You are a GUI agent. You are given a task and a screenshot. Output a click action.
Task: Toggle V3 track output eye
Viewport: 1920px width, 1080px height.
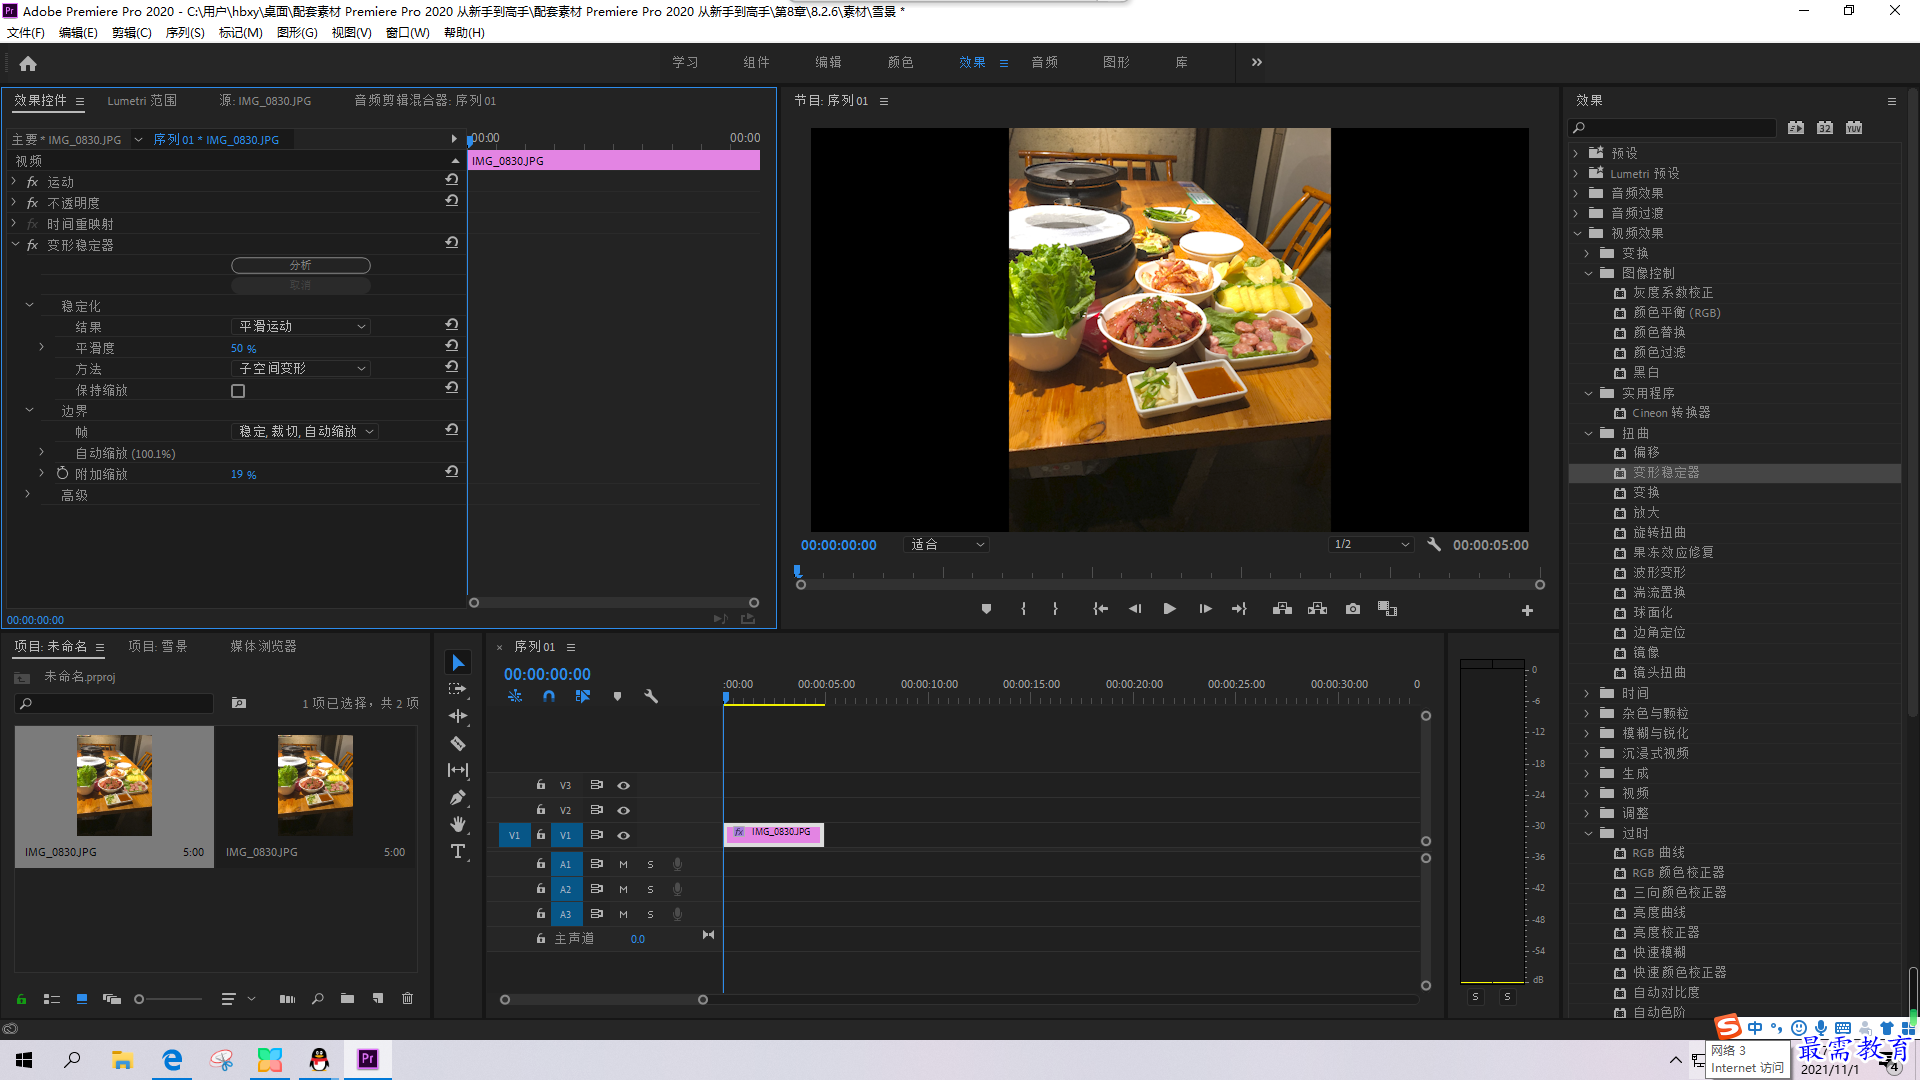click(x=623, y=785)
